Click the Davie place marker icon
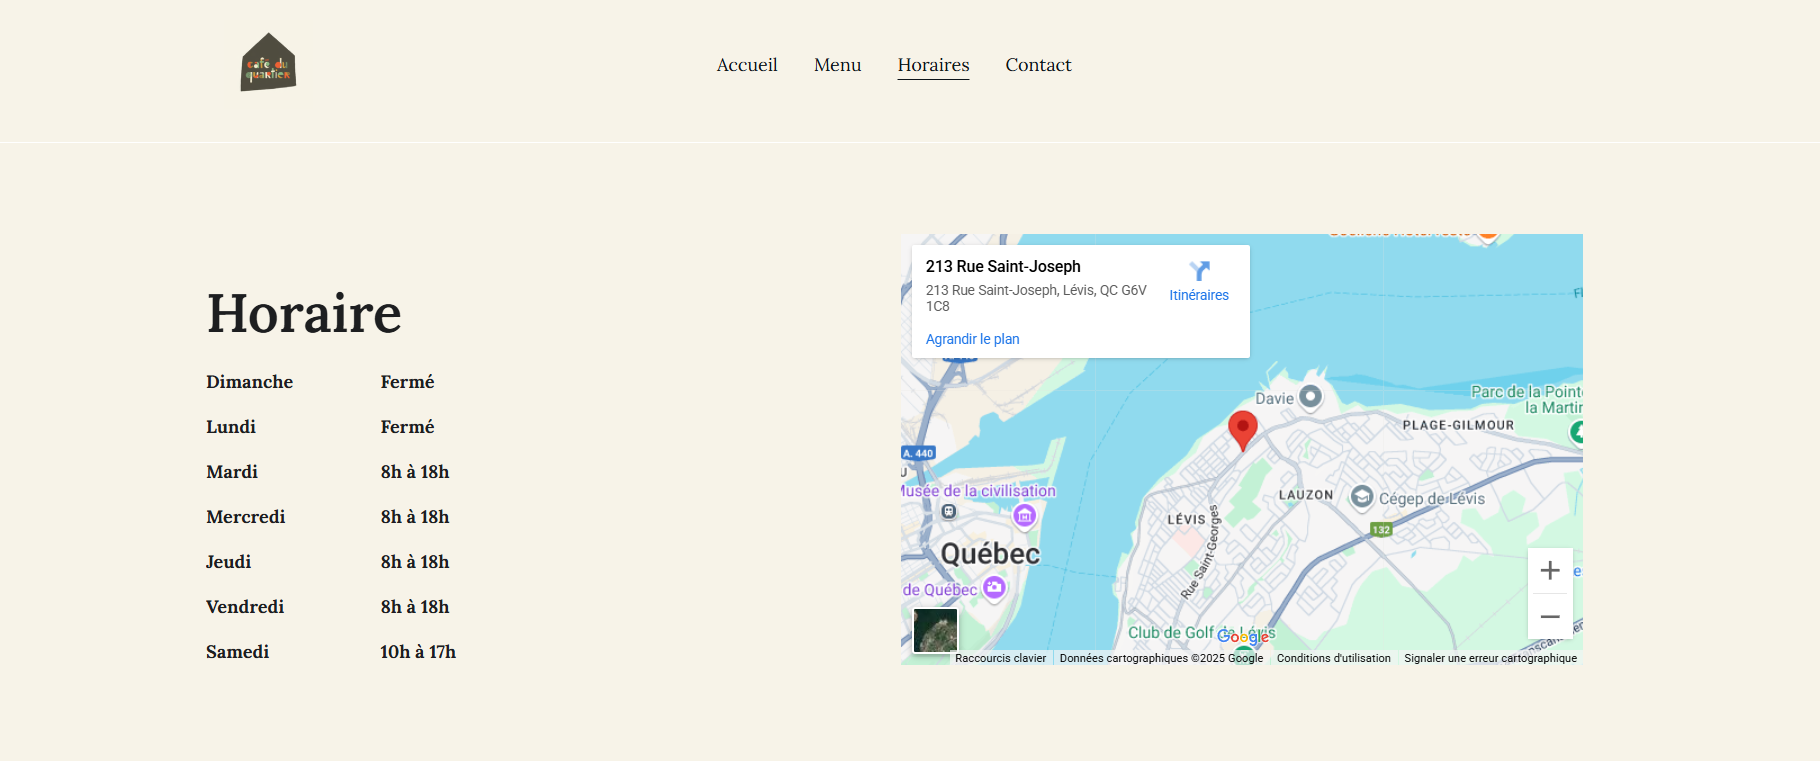 1310,397
